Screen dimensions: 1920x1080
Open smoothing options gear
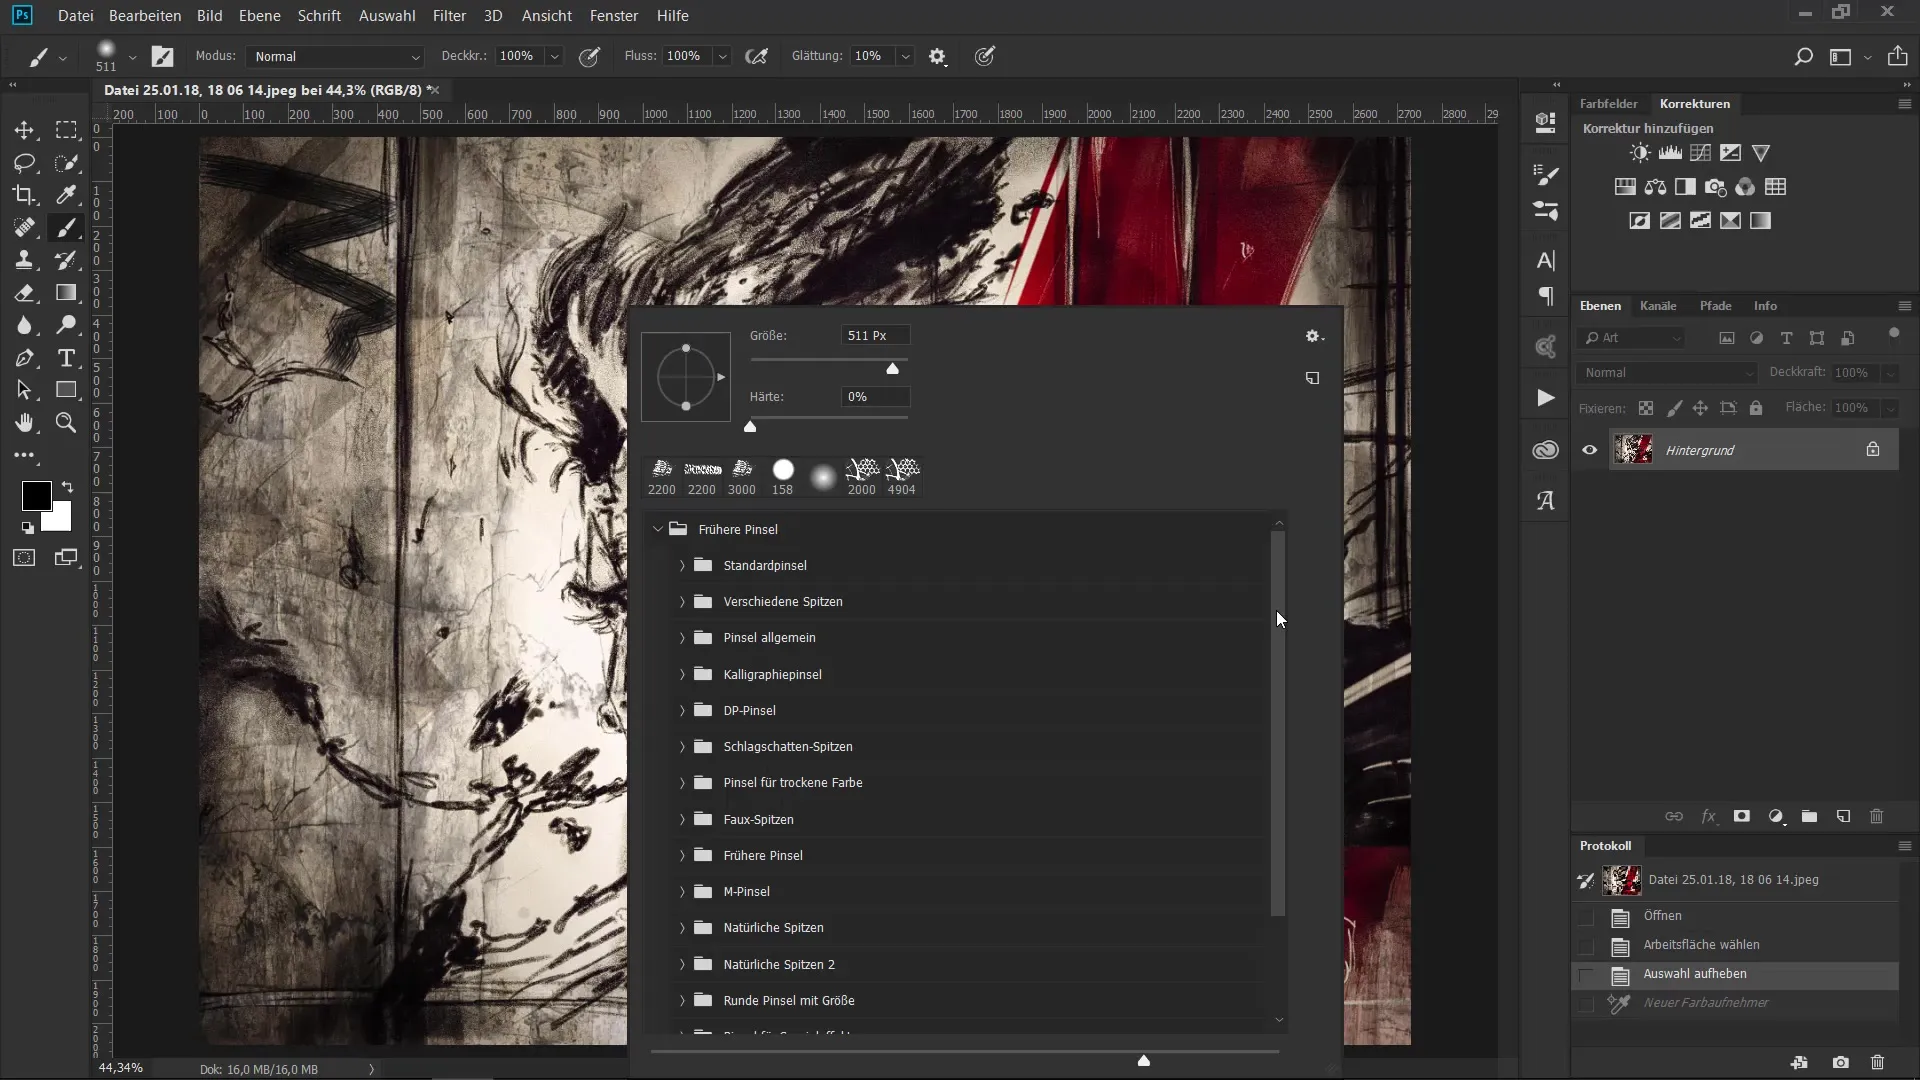coord(937,57)
